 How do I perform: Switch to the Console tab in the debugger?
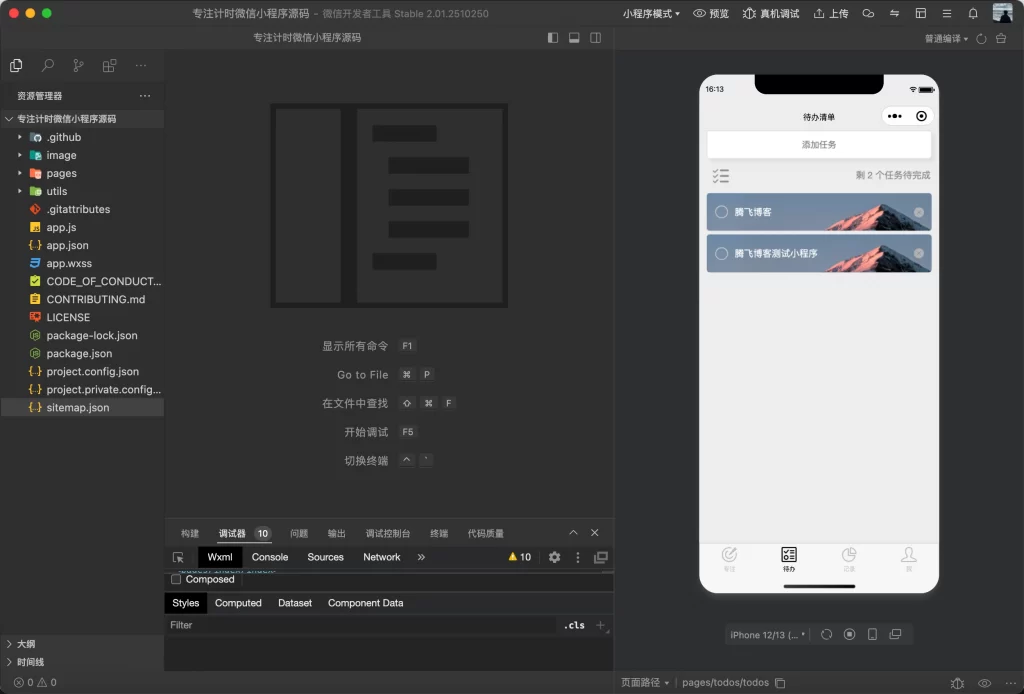(x=269, y=557)
